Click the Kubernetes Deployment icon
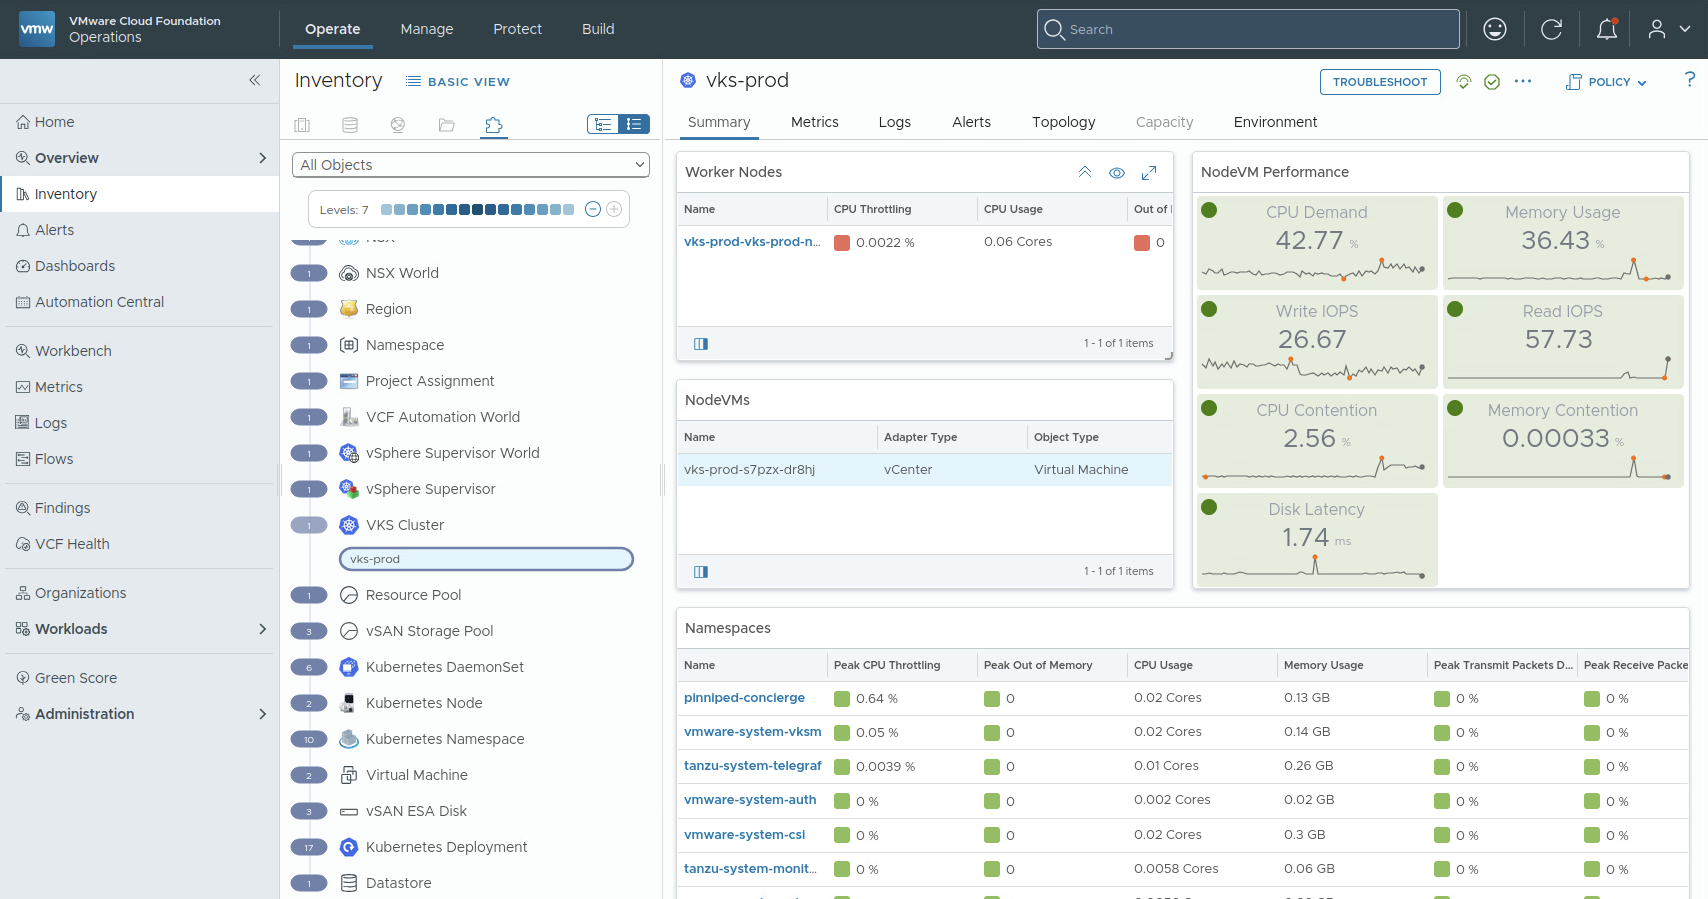1708x899 pixels. click(x=349, y=847)
